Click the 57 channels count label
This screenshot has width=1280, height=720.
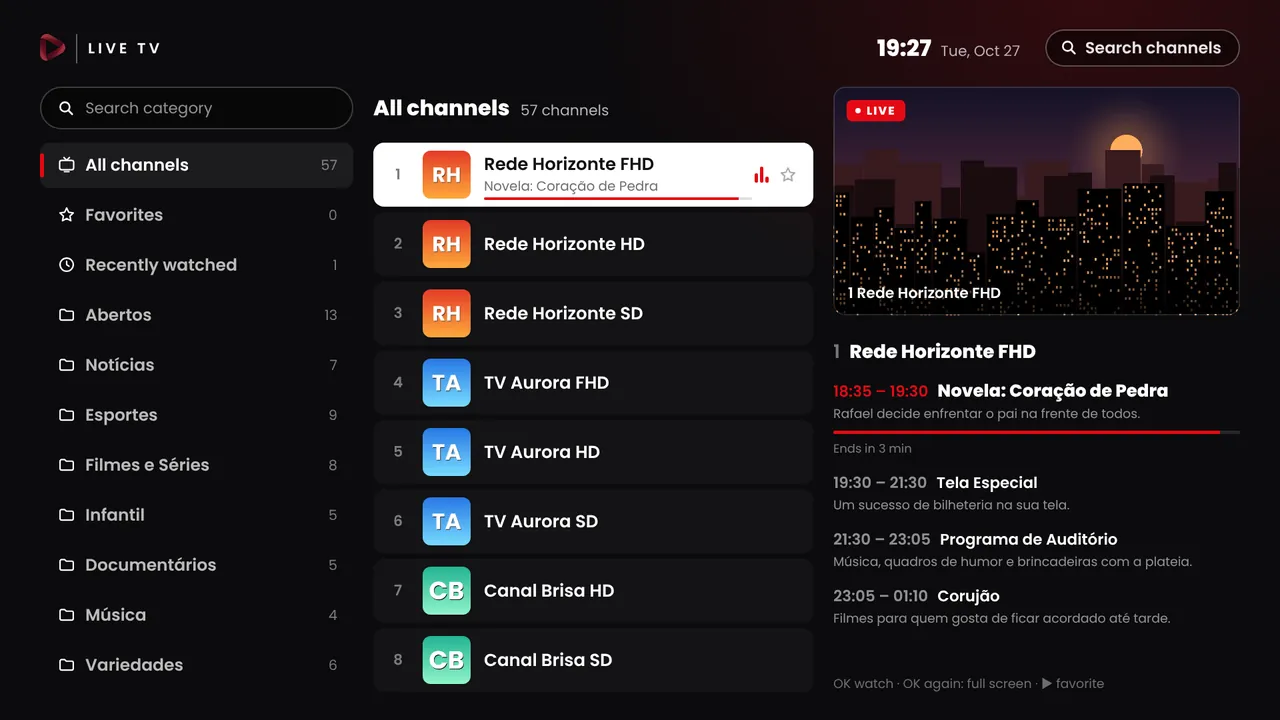click(x=564, y=110)
